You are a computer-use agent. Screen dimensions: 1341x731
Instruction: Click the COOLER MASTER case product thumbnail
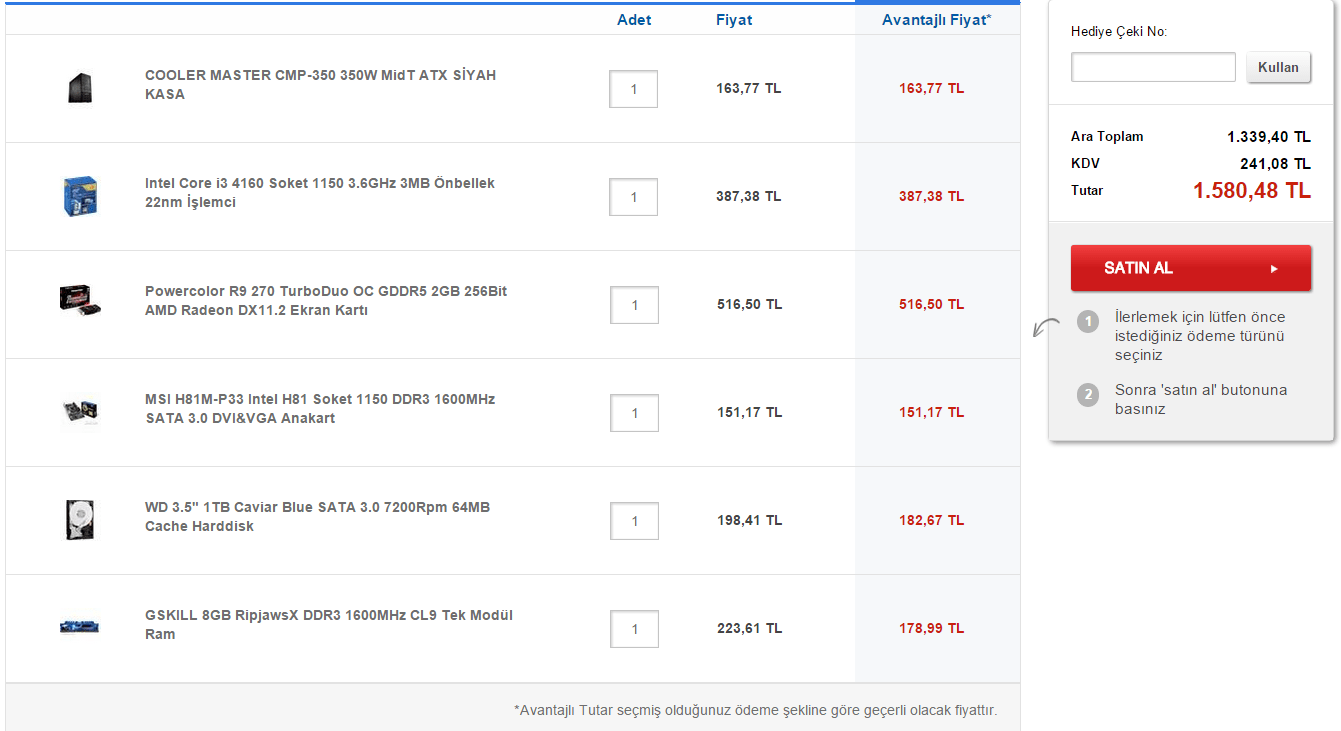(x=80, y=87)
